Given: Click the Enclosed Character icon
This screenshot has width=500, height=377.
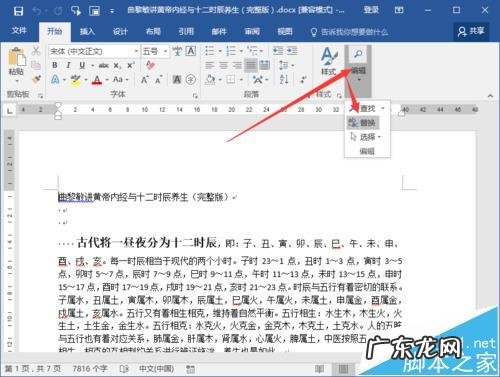Looking at the screenshot, I should 191,79.
